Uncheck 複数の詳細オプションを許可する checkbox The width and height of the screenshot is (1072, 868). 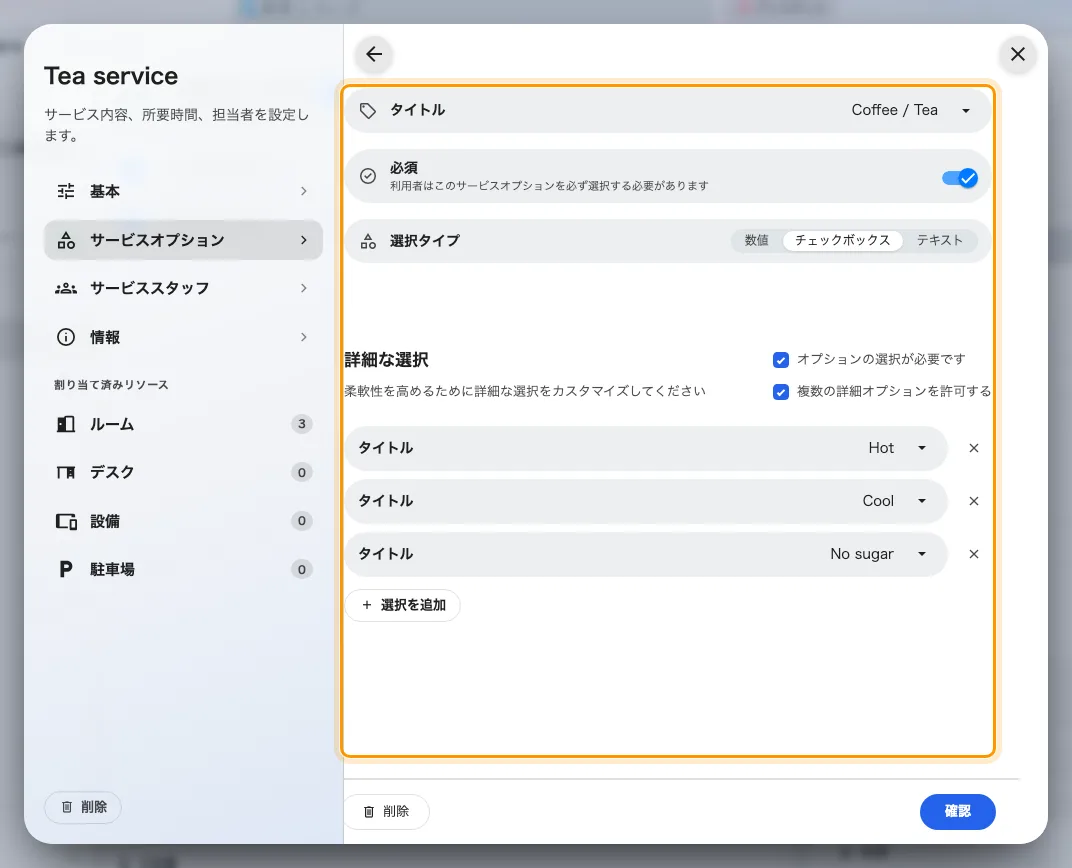tap(781, 392)
